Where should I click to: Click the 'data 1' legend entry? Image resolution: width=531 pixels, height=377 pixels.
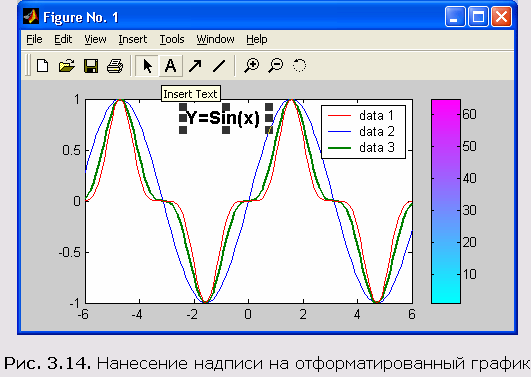point(377,116)
